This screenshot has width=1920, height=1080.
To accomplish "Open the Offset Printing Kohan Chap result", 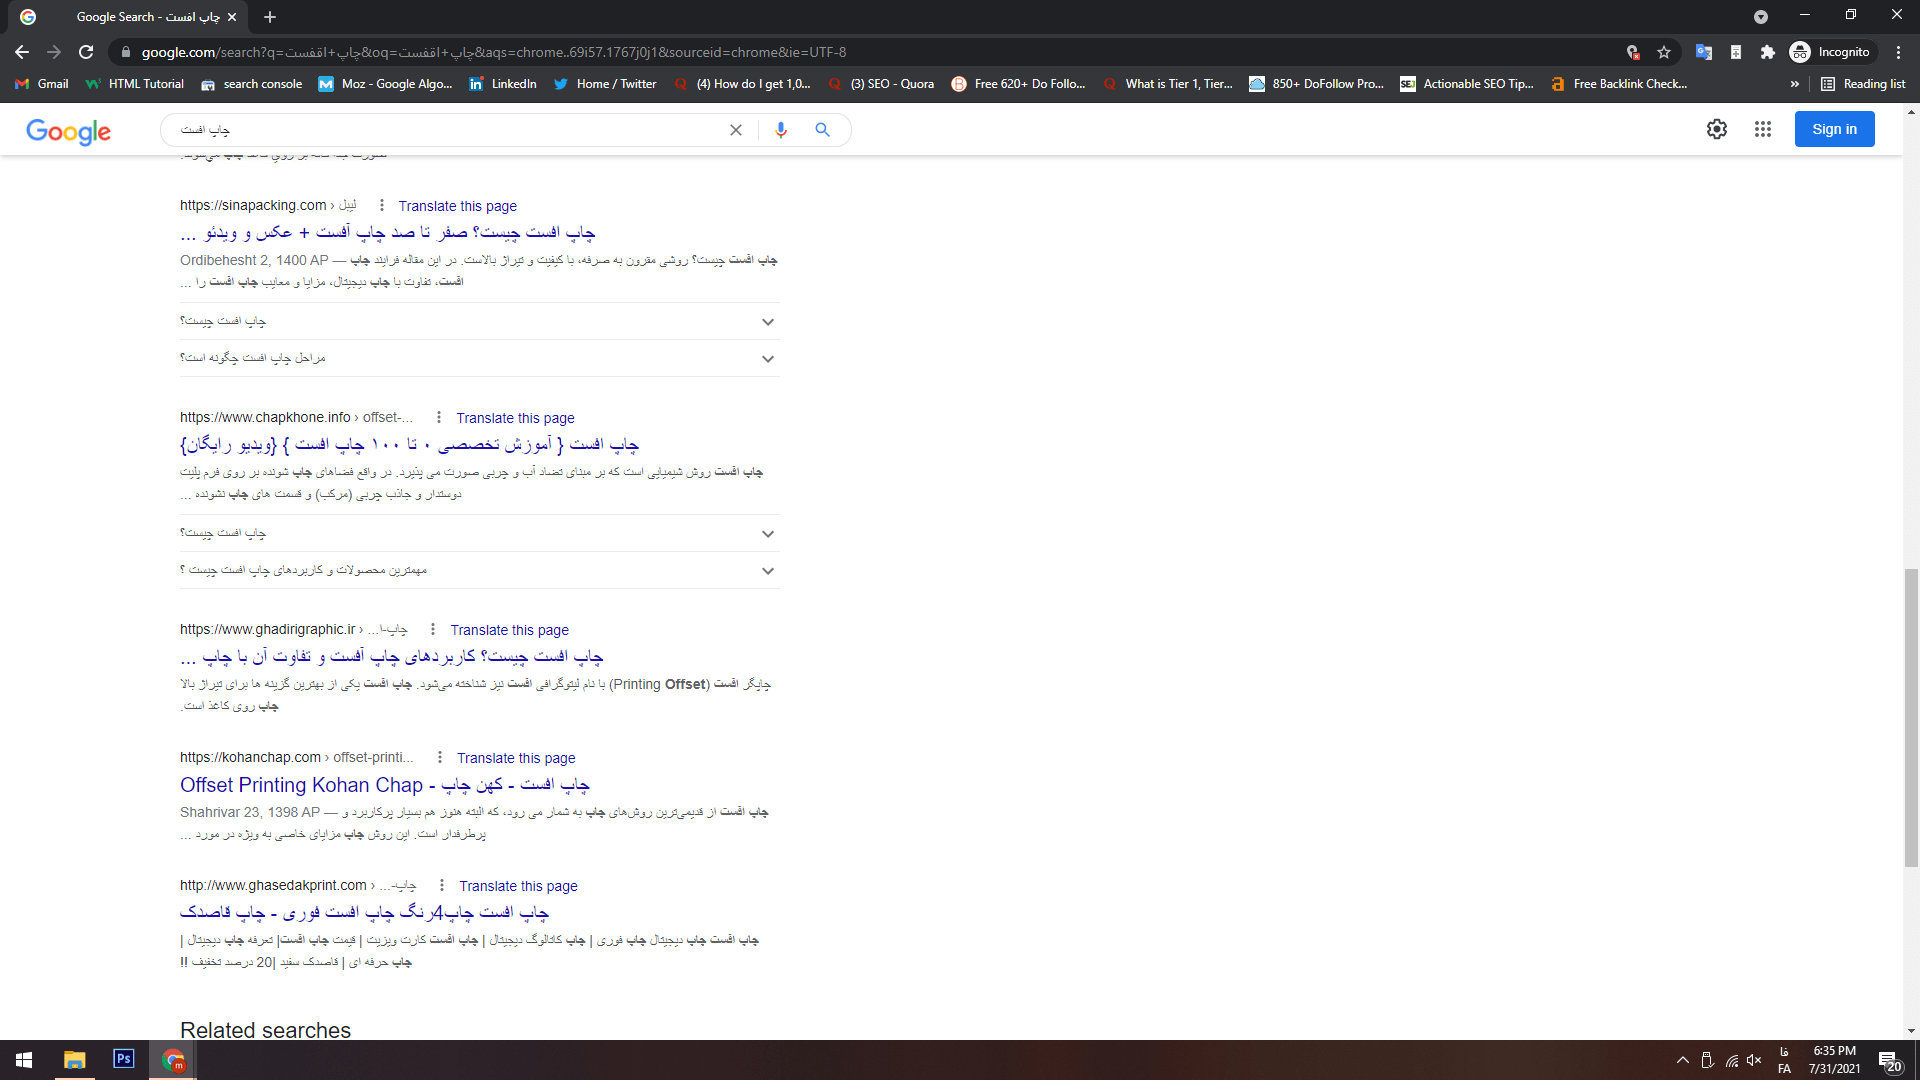I will [x=385, y=785].
